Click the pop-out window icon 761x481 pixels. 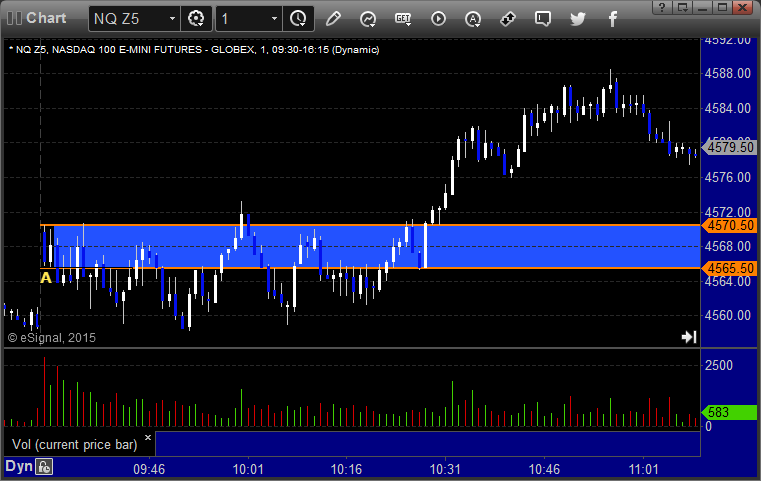tap(683, 7)
